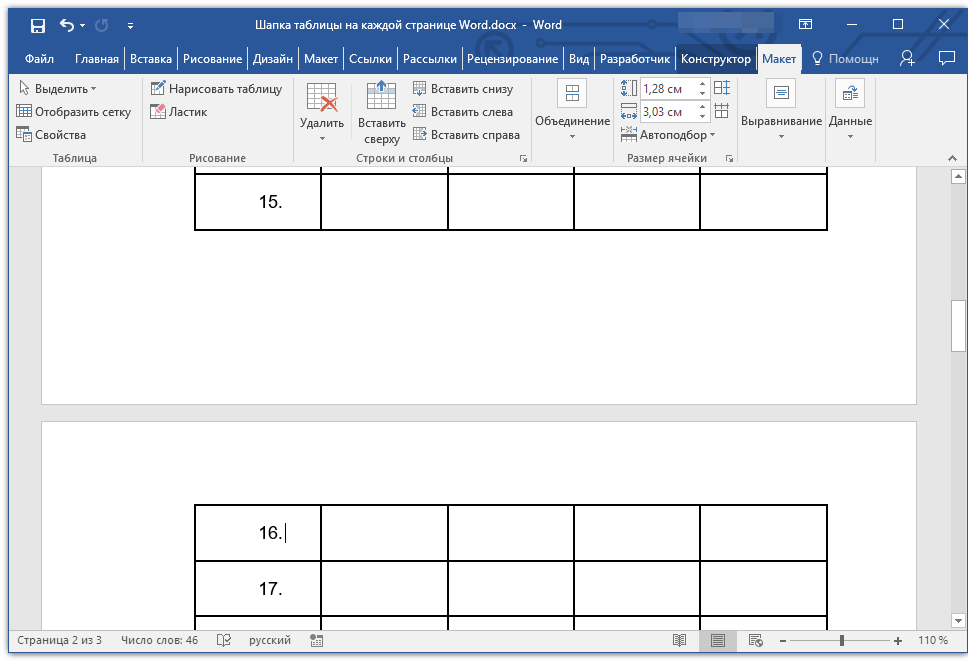Click the row height field showing 1,28 см

pyautogui.click(x=667, y=89)
